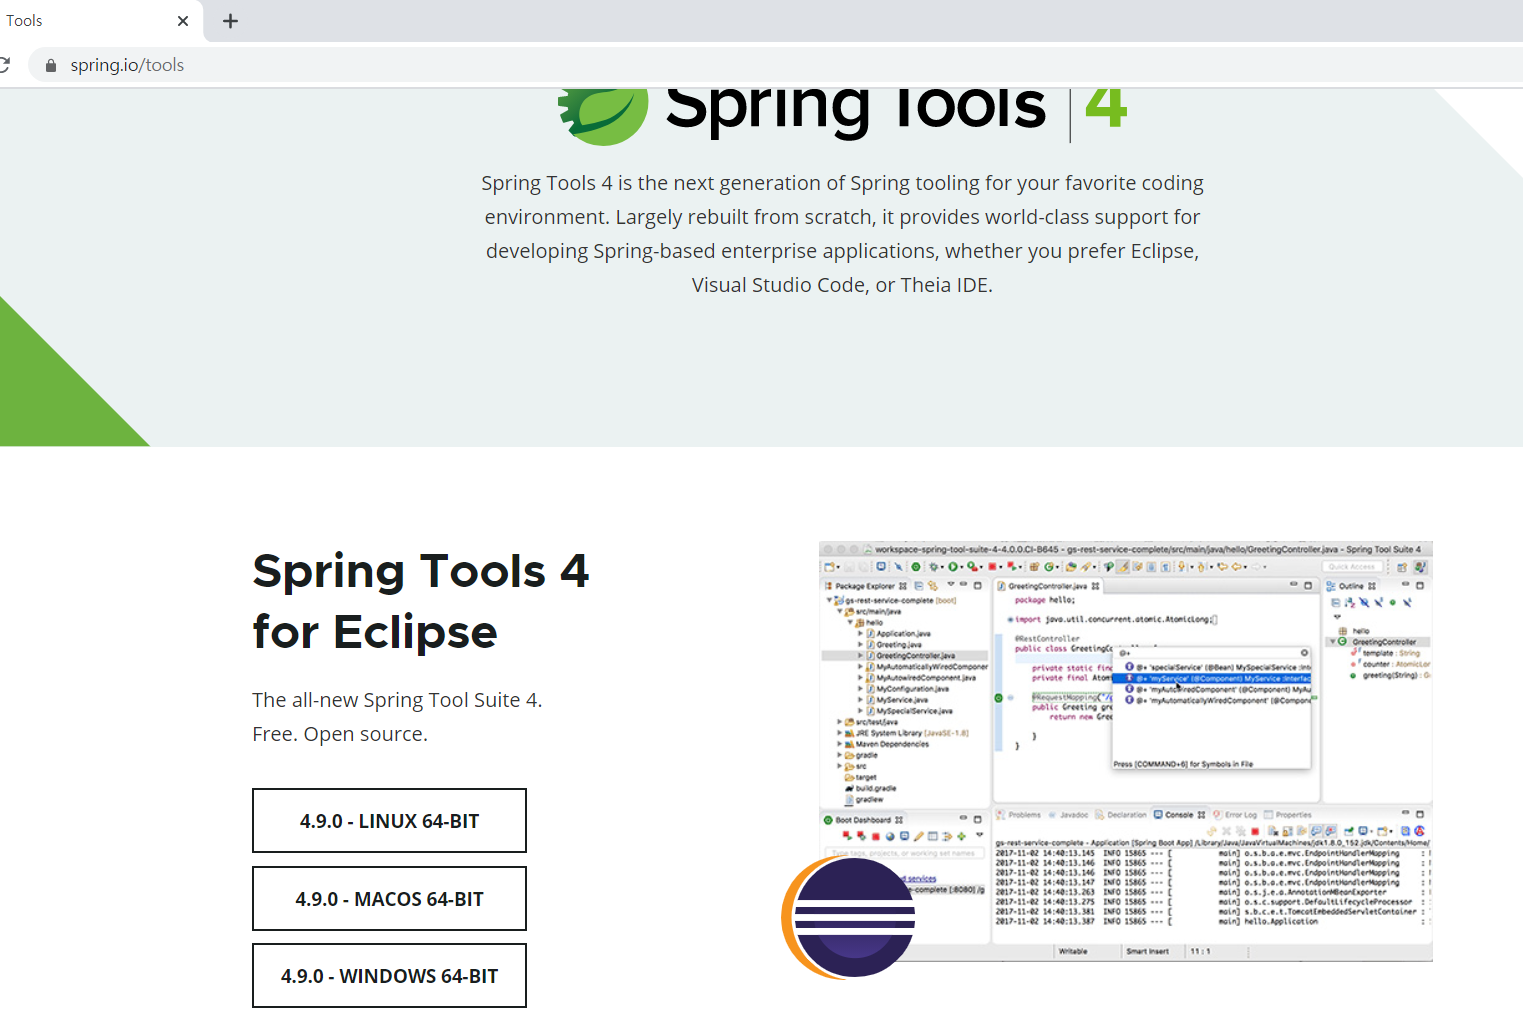Open the Eclipse IDE screenshot image

[1125, 751]
